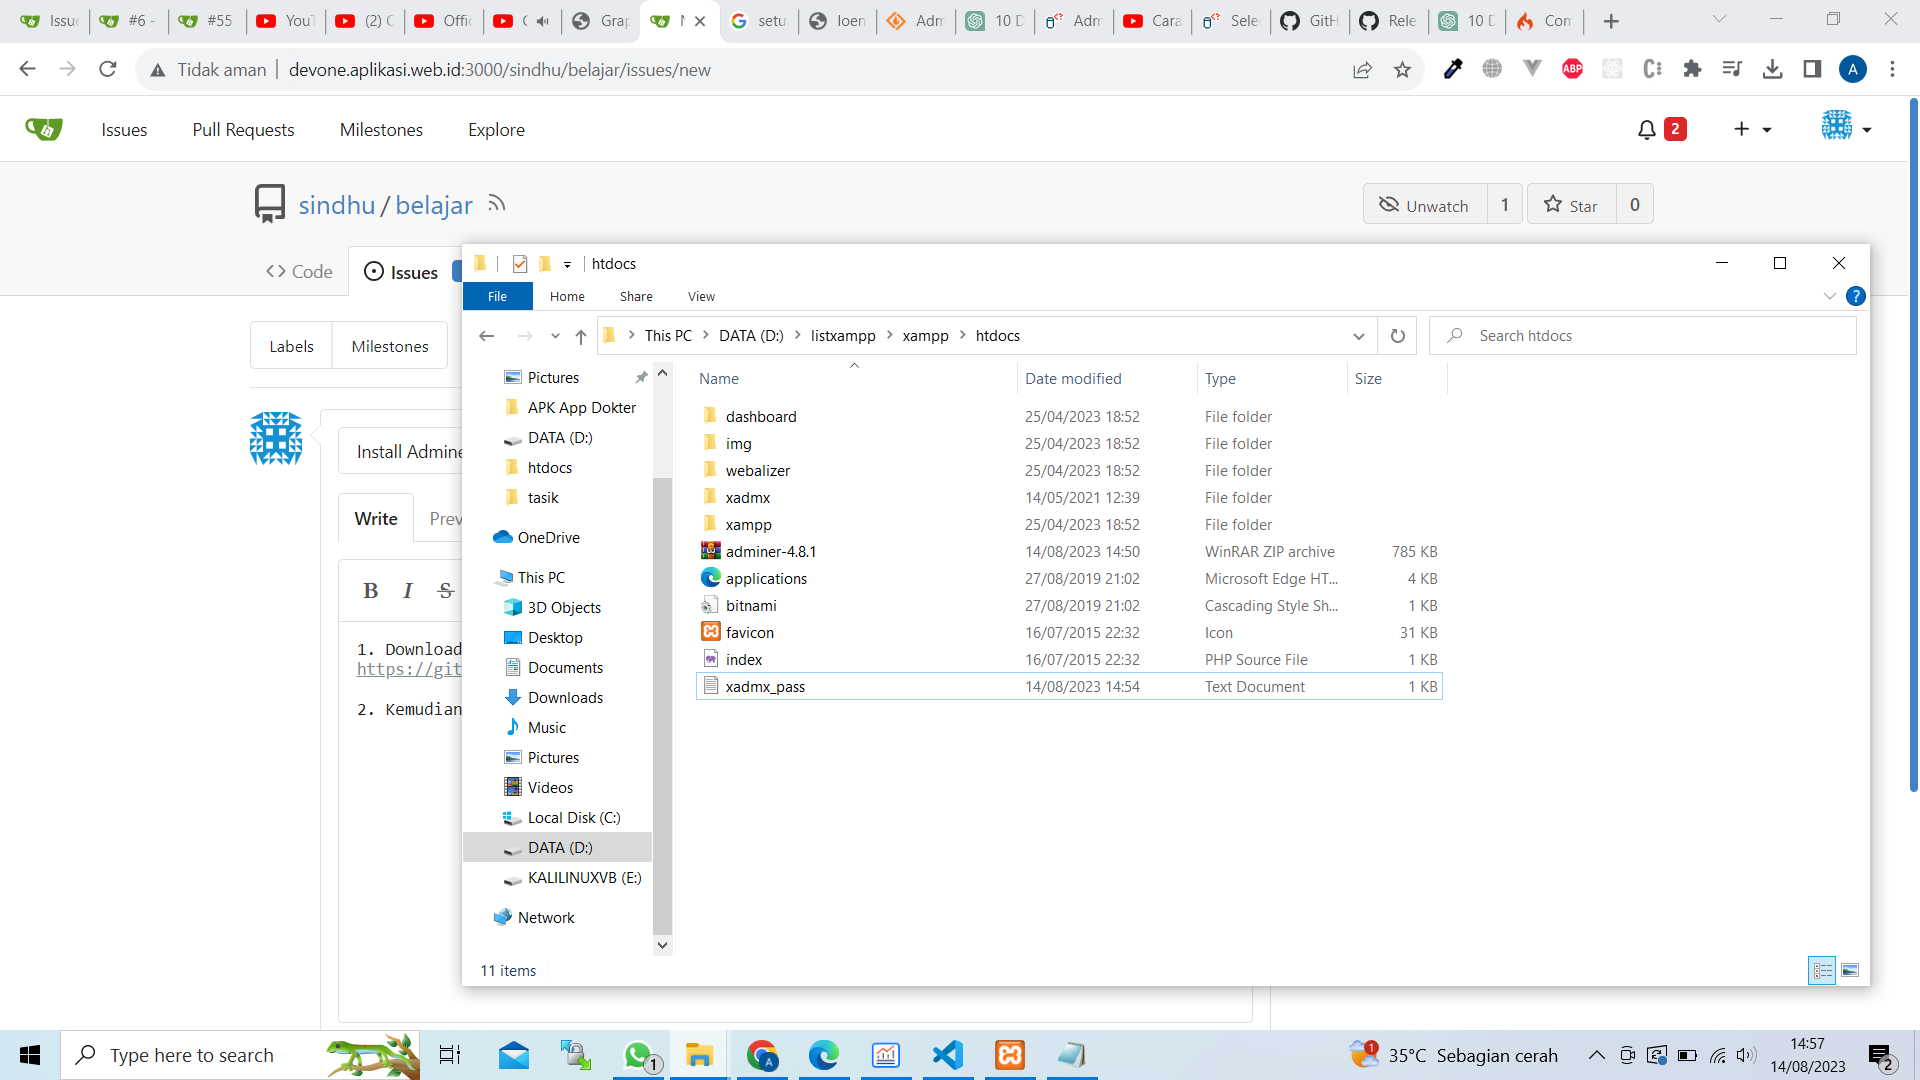This screenshot has height=1080, width=1920.
Task: Click the Search htdocs field
Action: click(x=1643, y=336)
